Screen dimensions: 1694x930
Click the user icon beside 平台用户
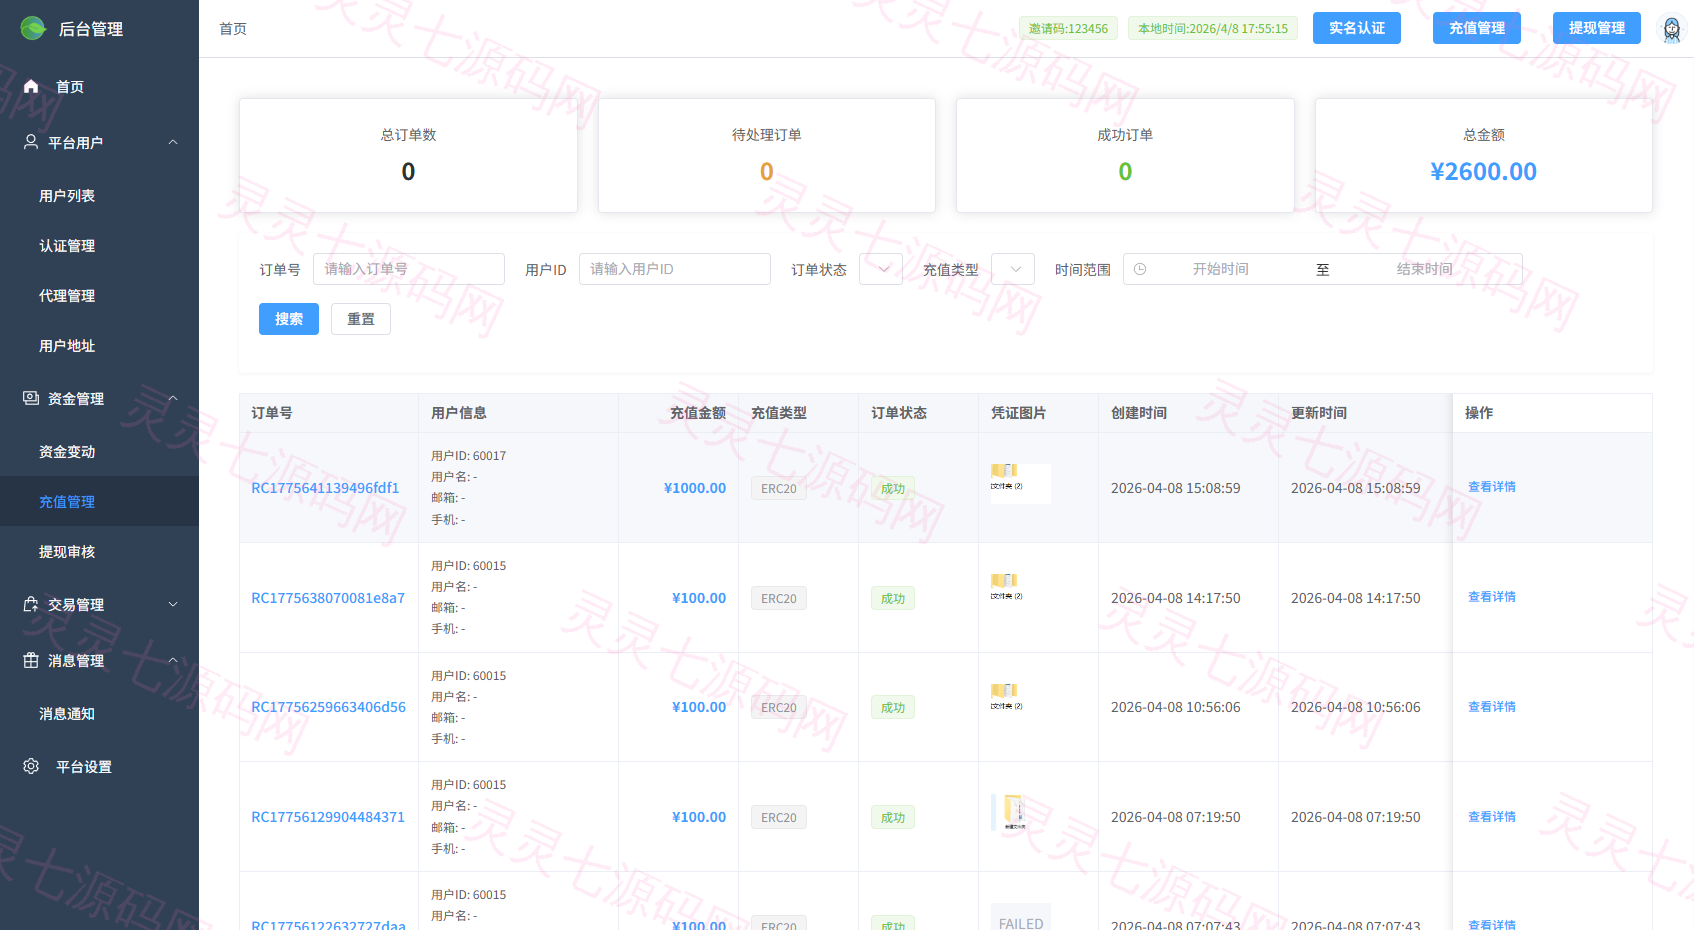pyautogui.click(x=31, y=142)
